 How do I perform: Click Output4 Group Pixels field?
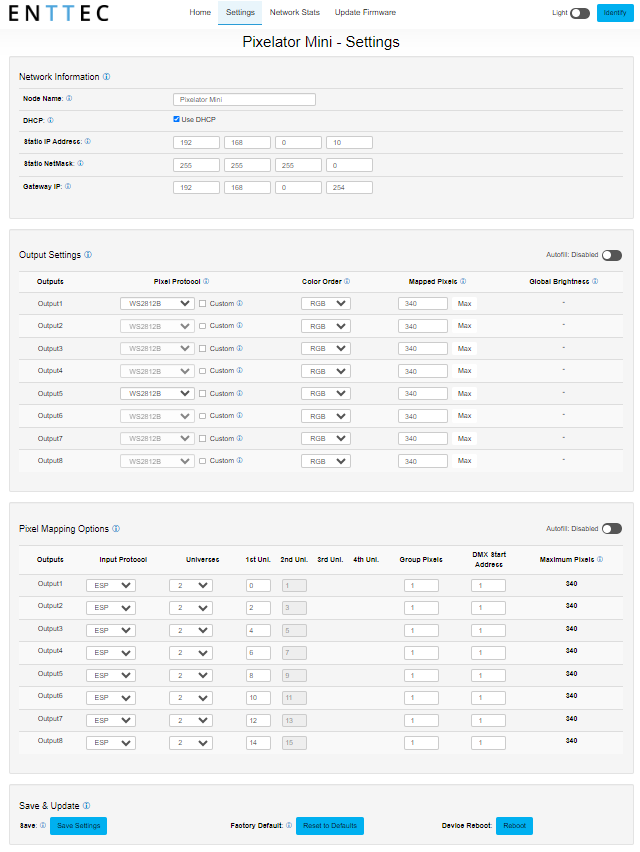pos(421,653)
